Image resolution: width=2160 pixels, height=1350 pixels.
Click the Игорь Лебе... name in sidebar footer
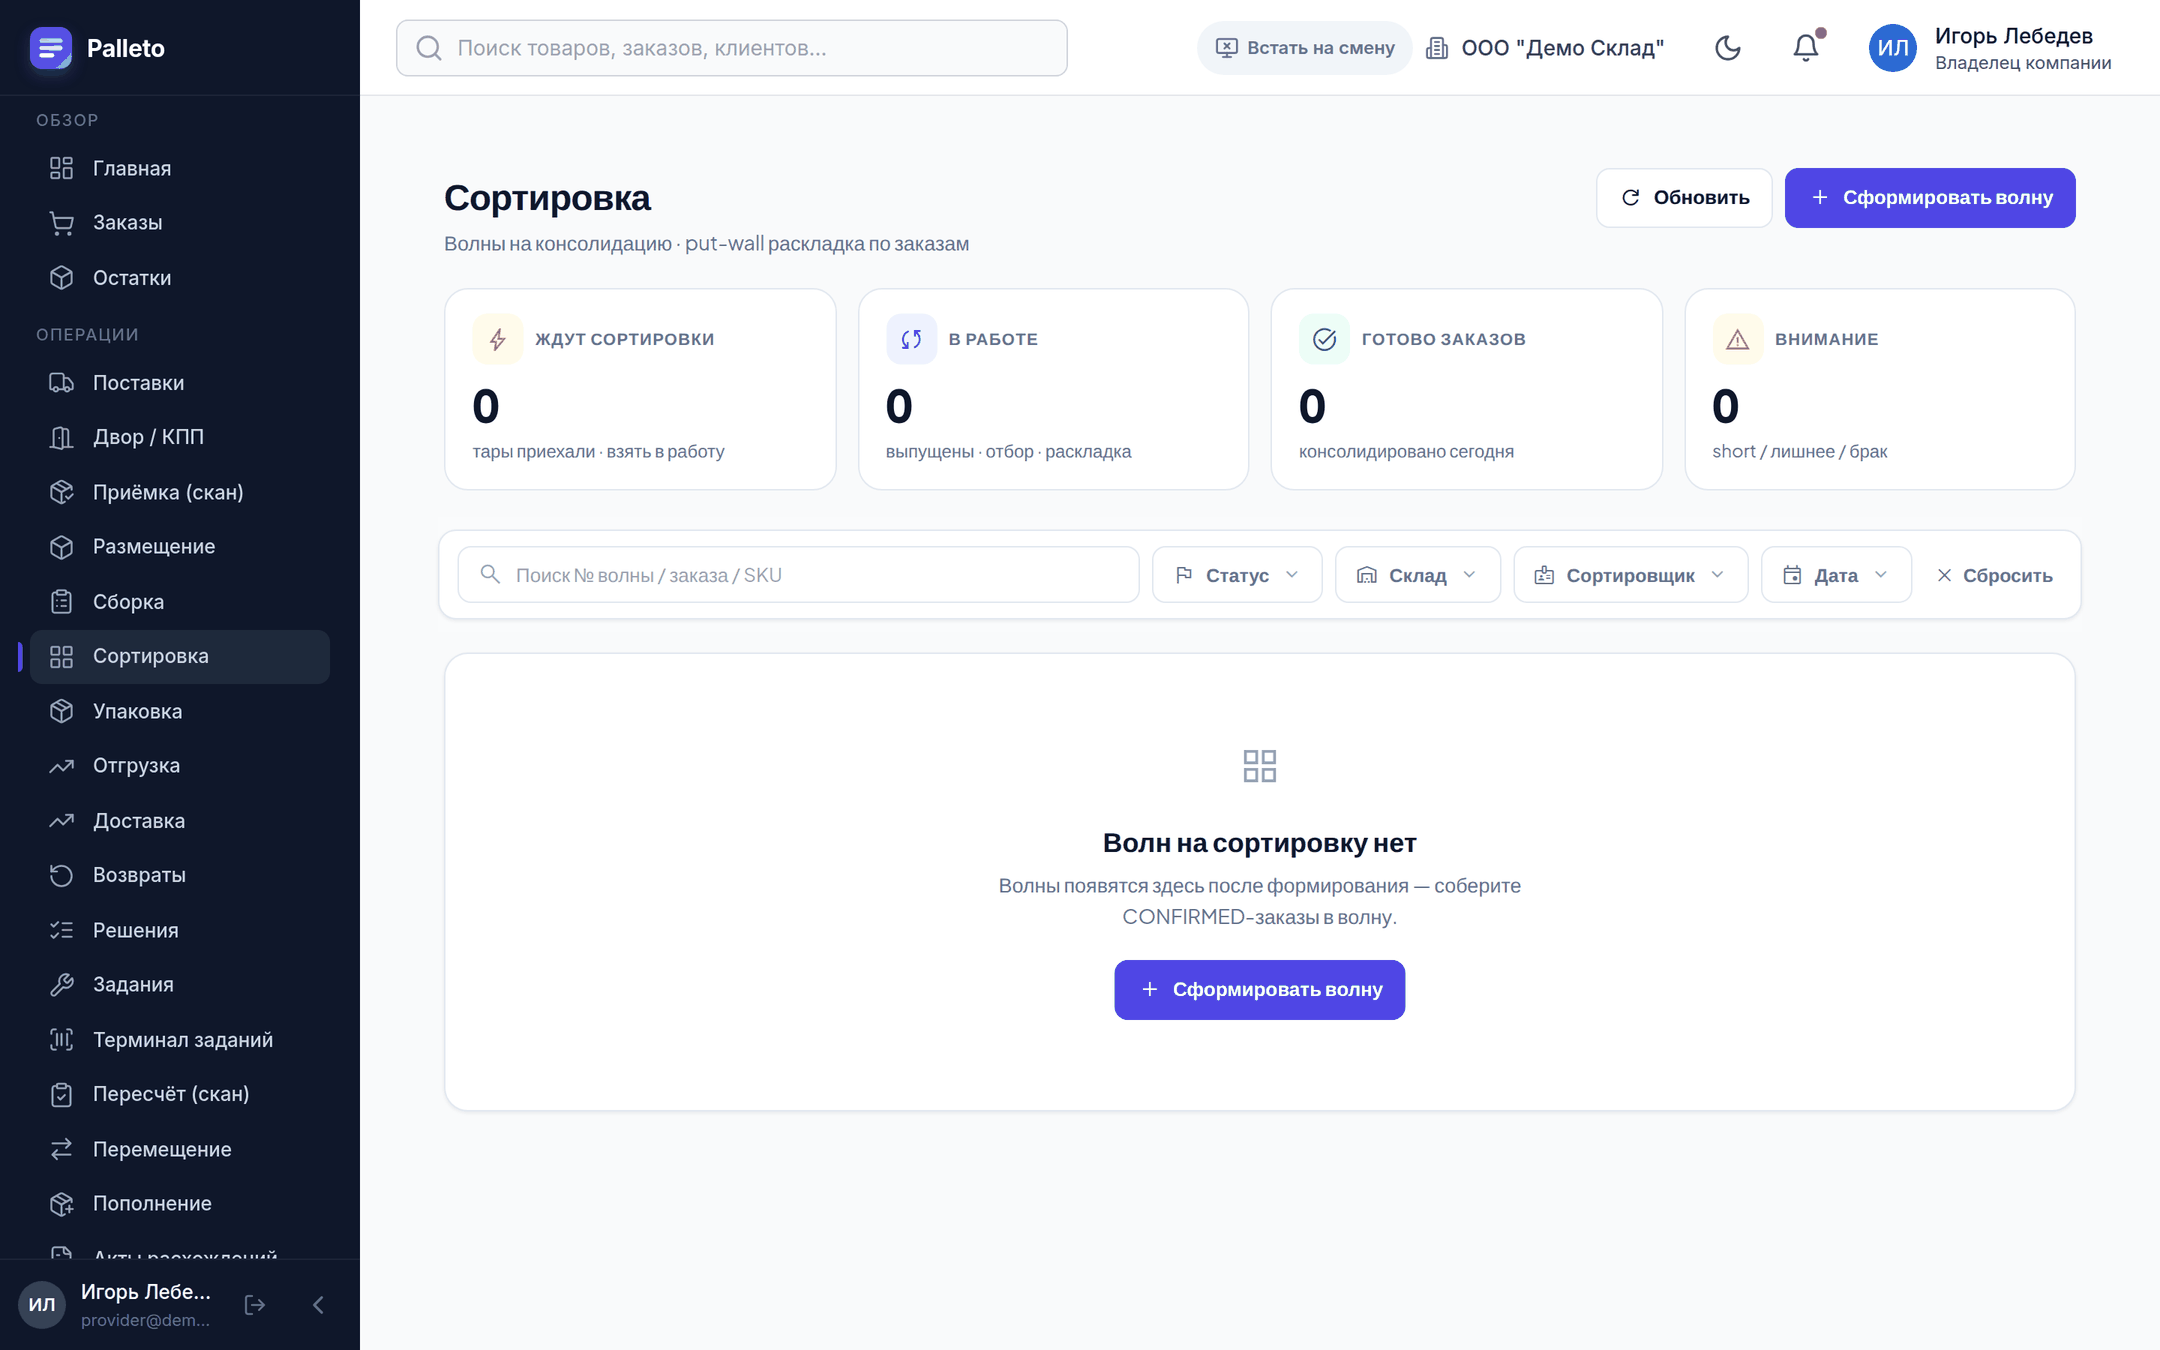coord(146,1292)
